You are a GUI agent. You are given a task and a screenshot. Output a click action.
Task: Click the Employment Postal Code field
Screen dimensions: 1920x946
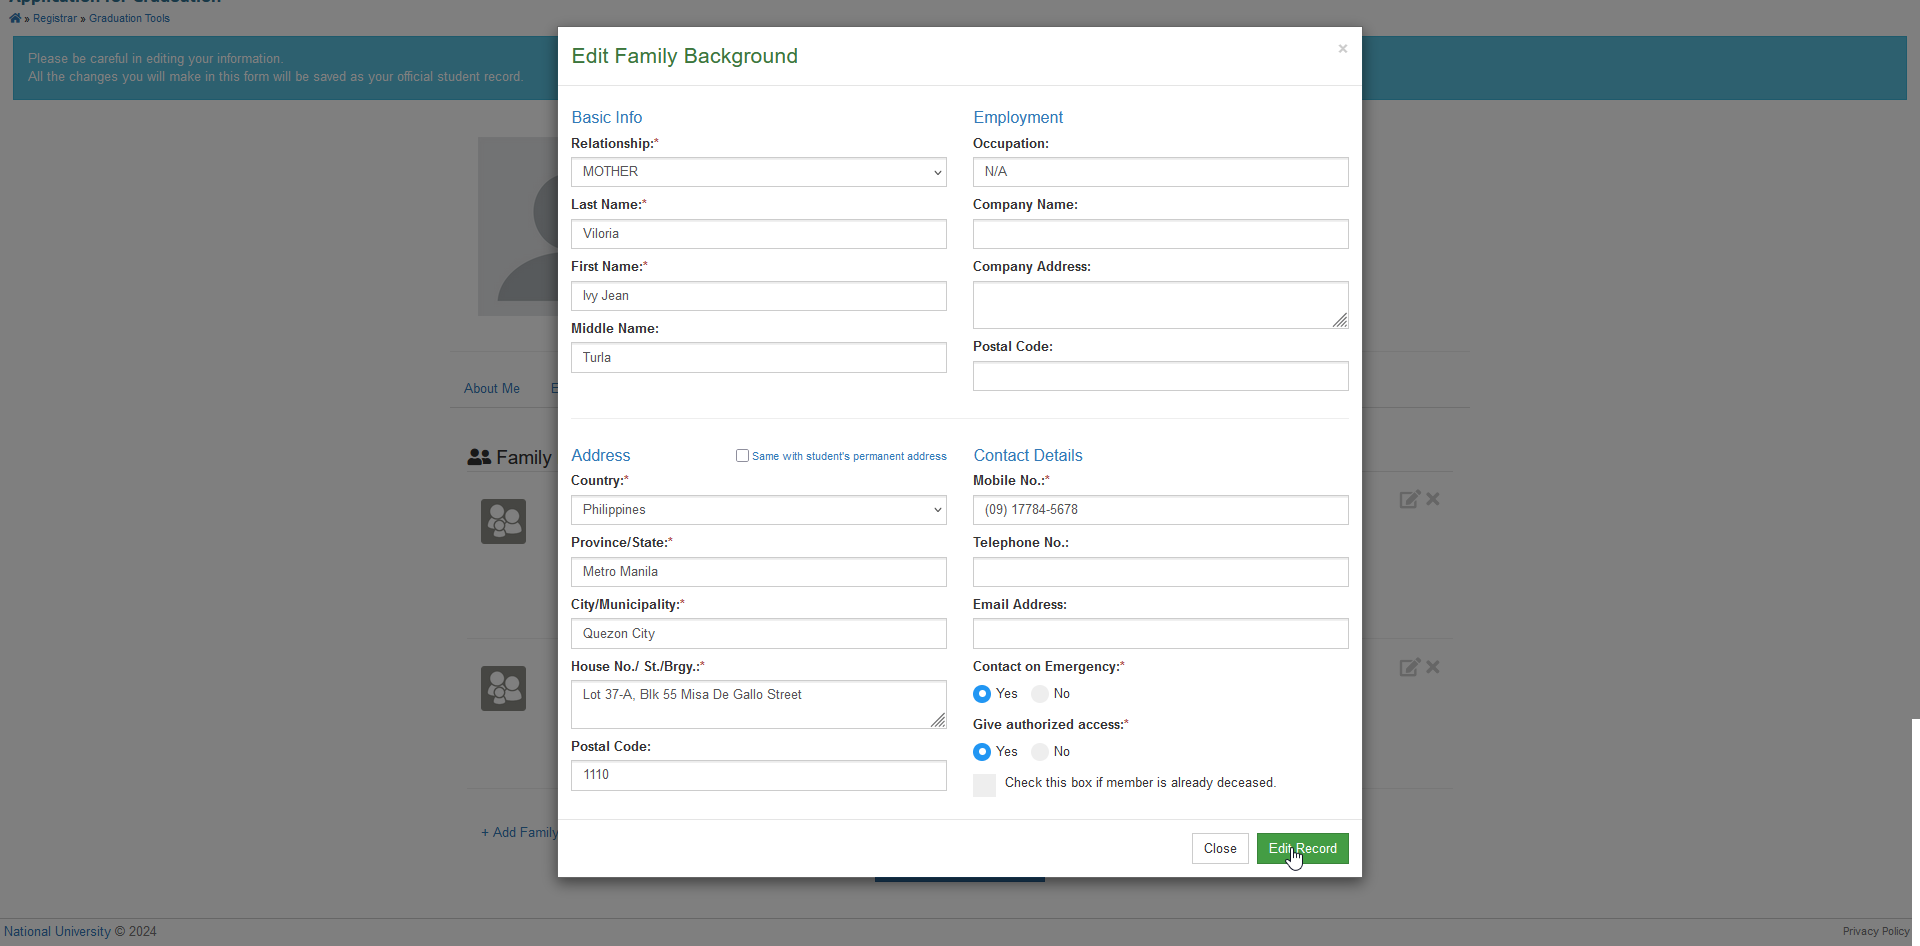(1161, 376)
